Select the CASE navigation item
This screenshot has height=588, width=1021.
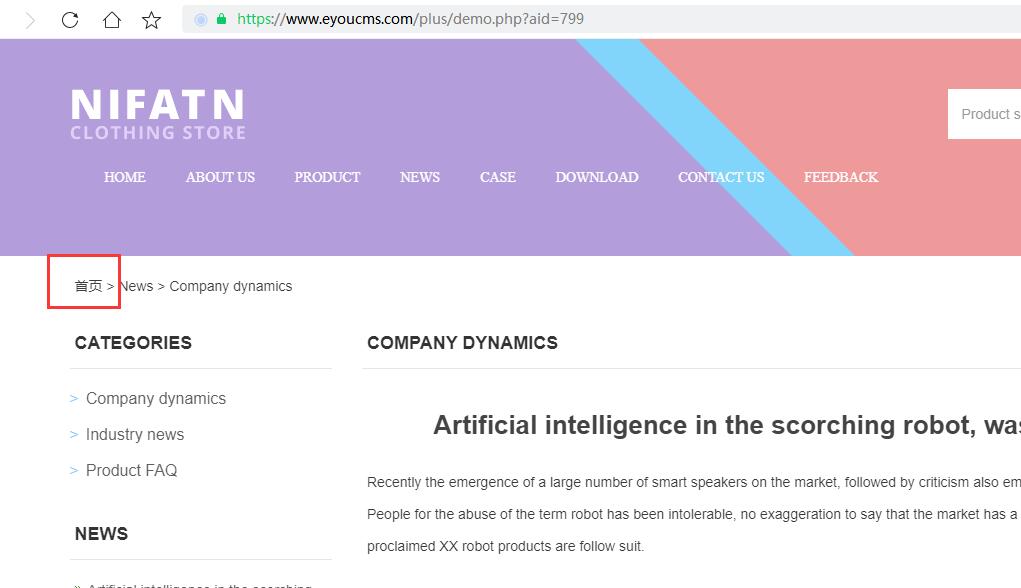[x=498, y=177]
